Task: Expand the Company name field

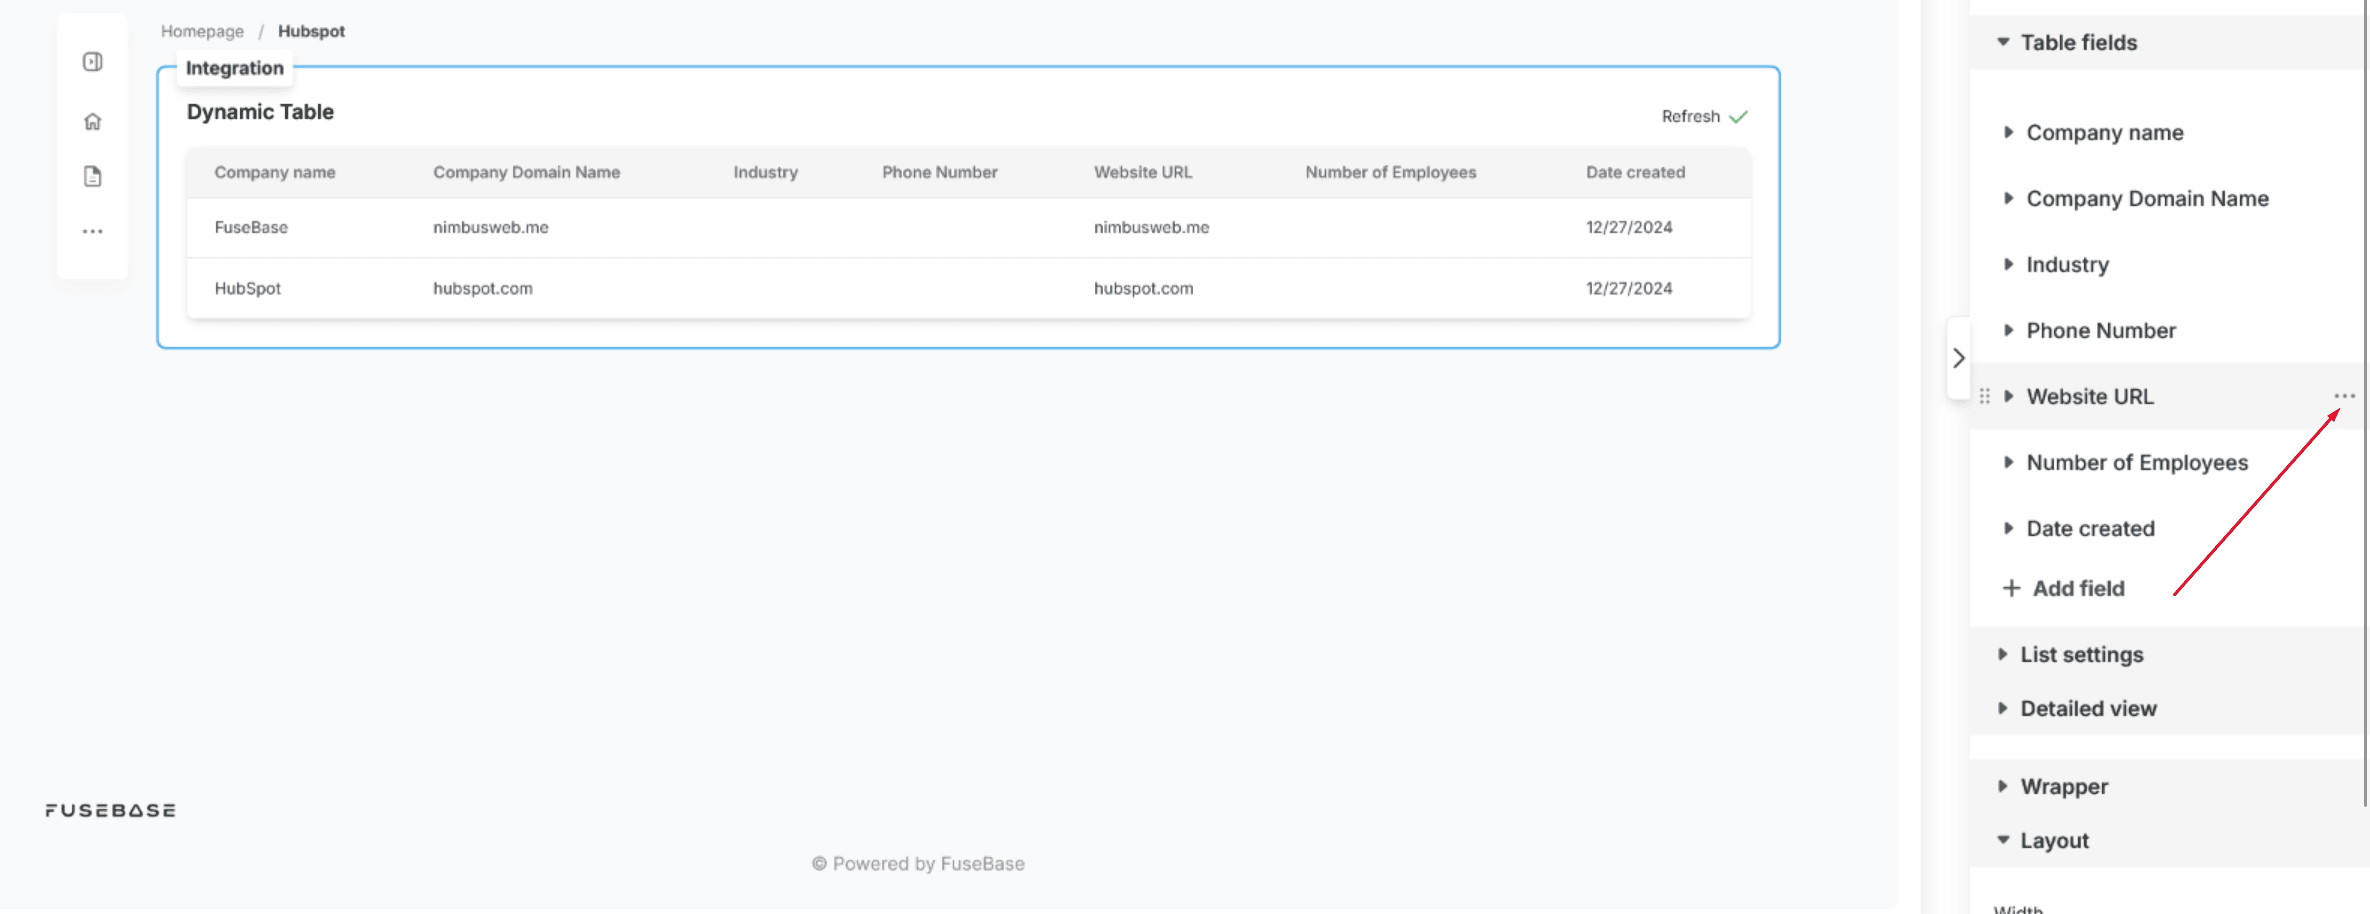Action: [2008, 132]
